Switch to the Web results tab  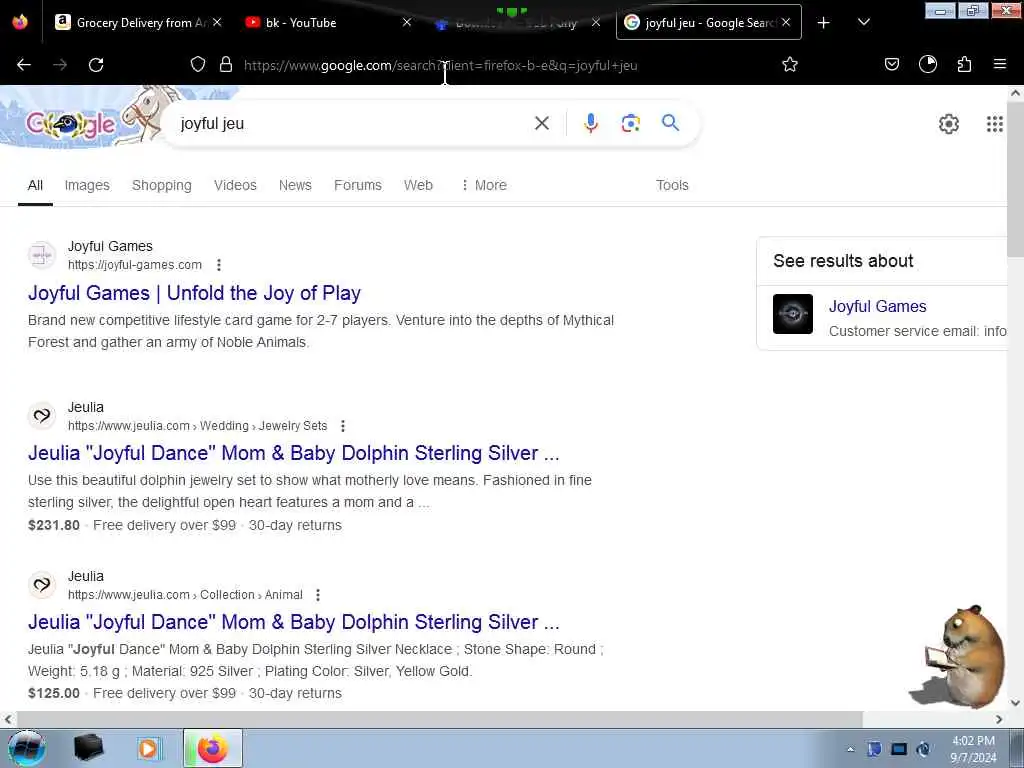[418, 185]
